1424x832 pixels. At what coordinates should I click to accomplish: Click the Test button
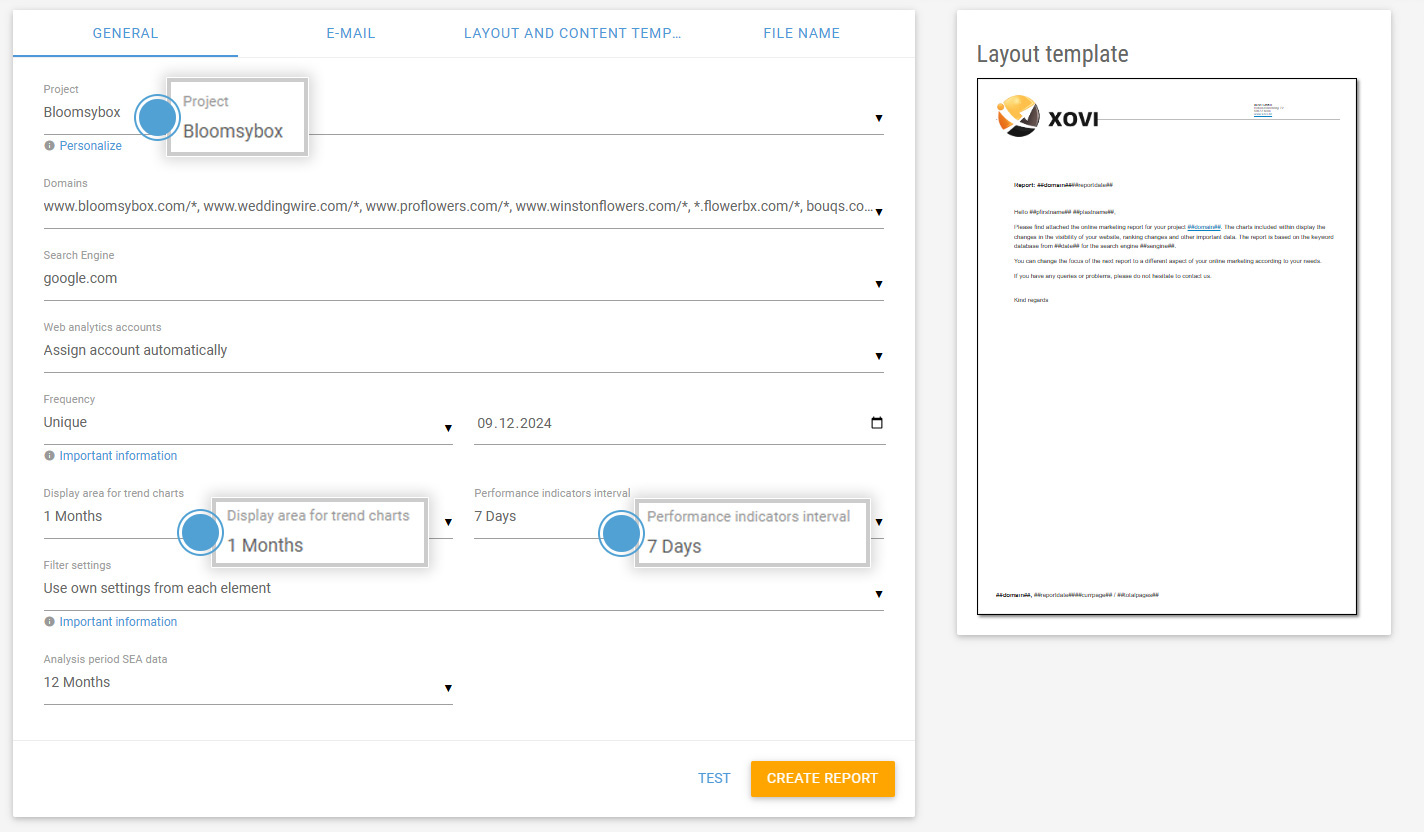coord(714,778)
